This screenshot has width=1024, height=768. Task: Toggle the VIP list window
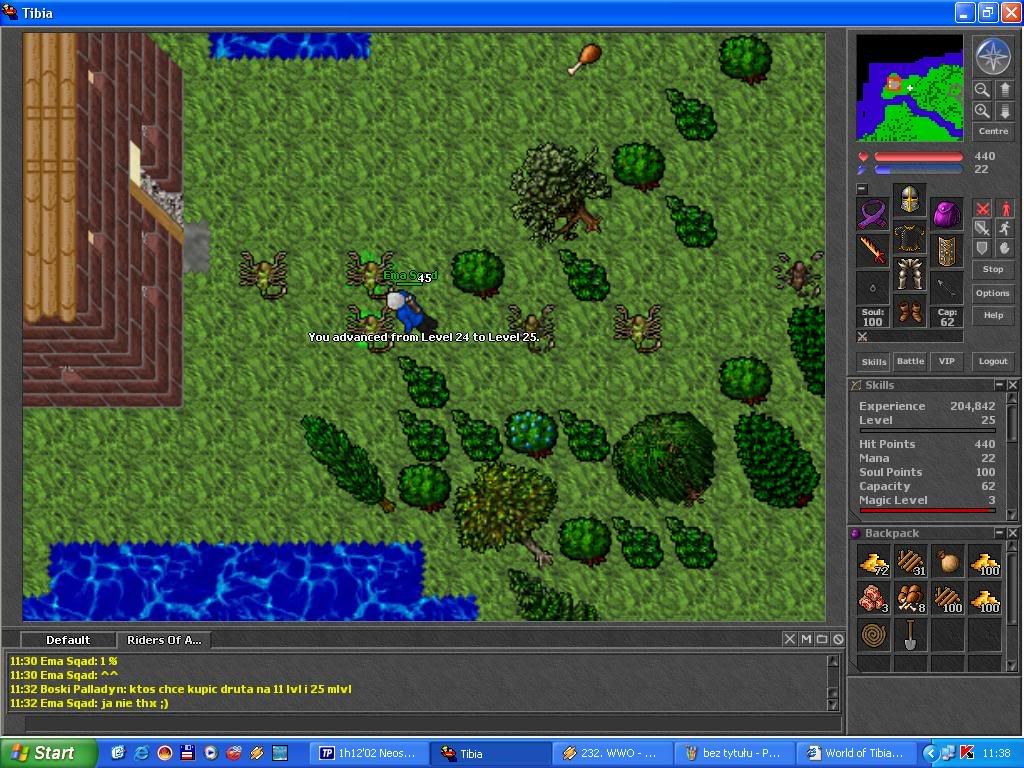coord(946,361)
